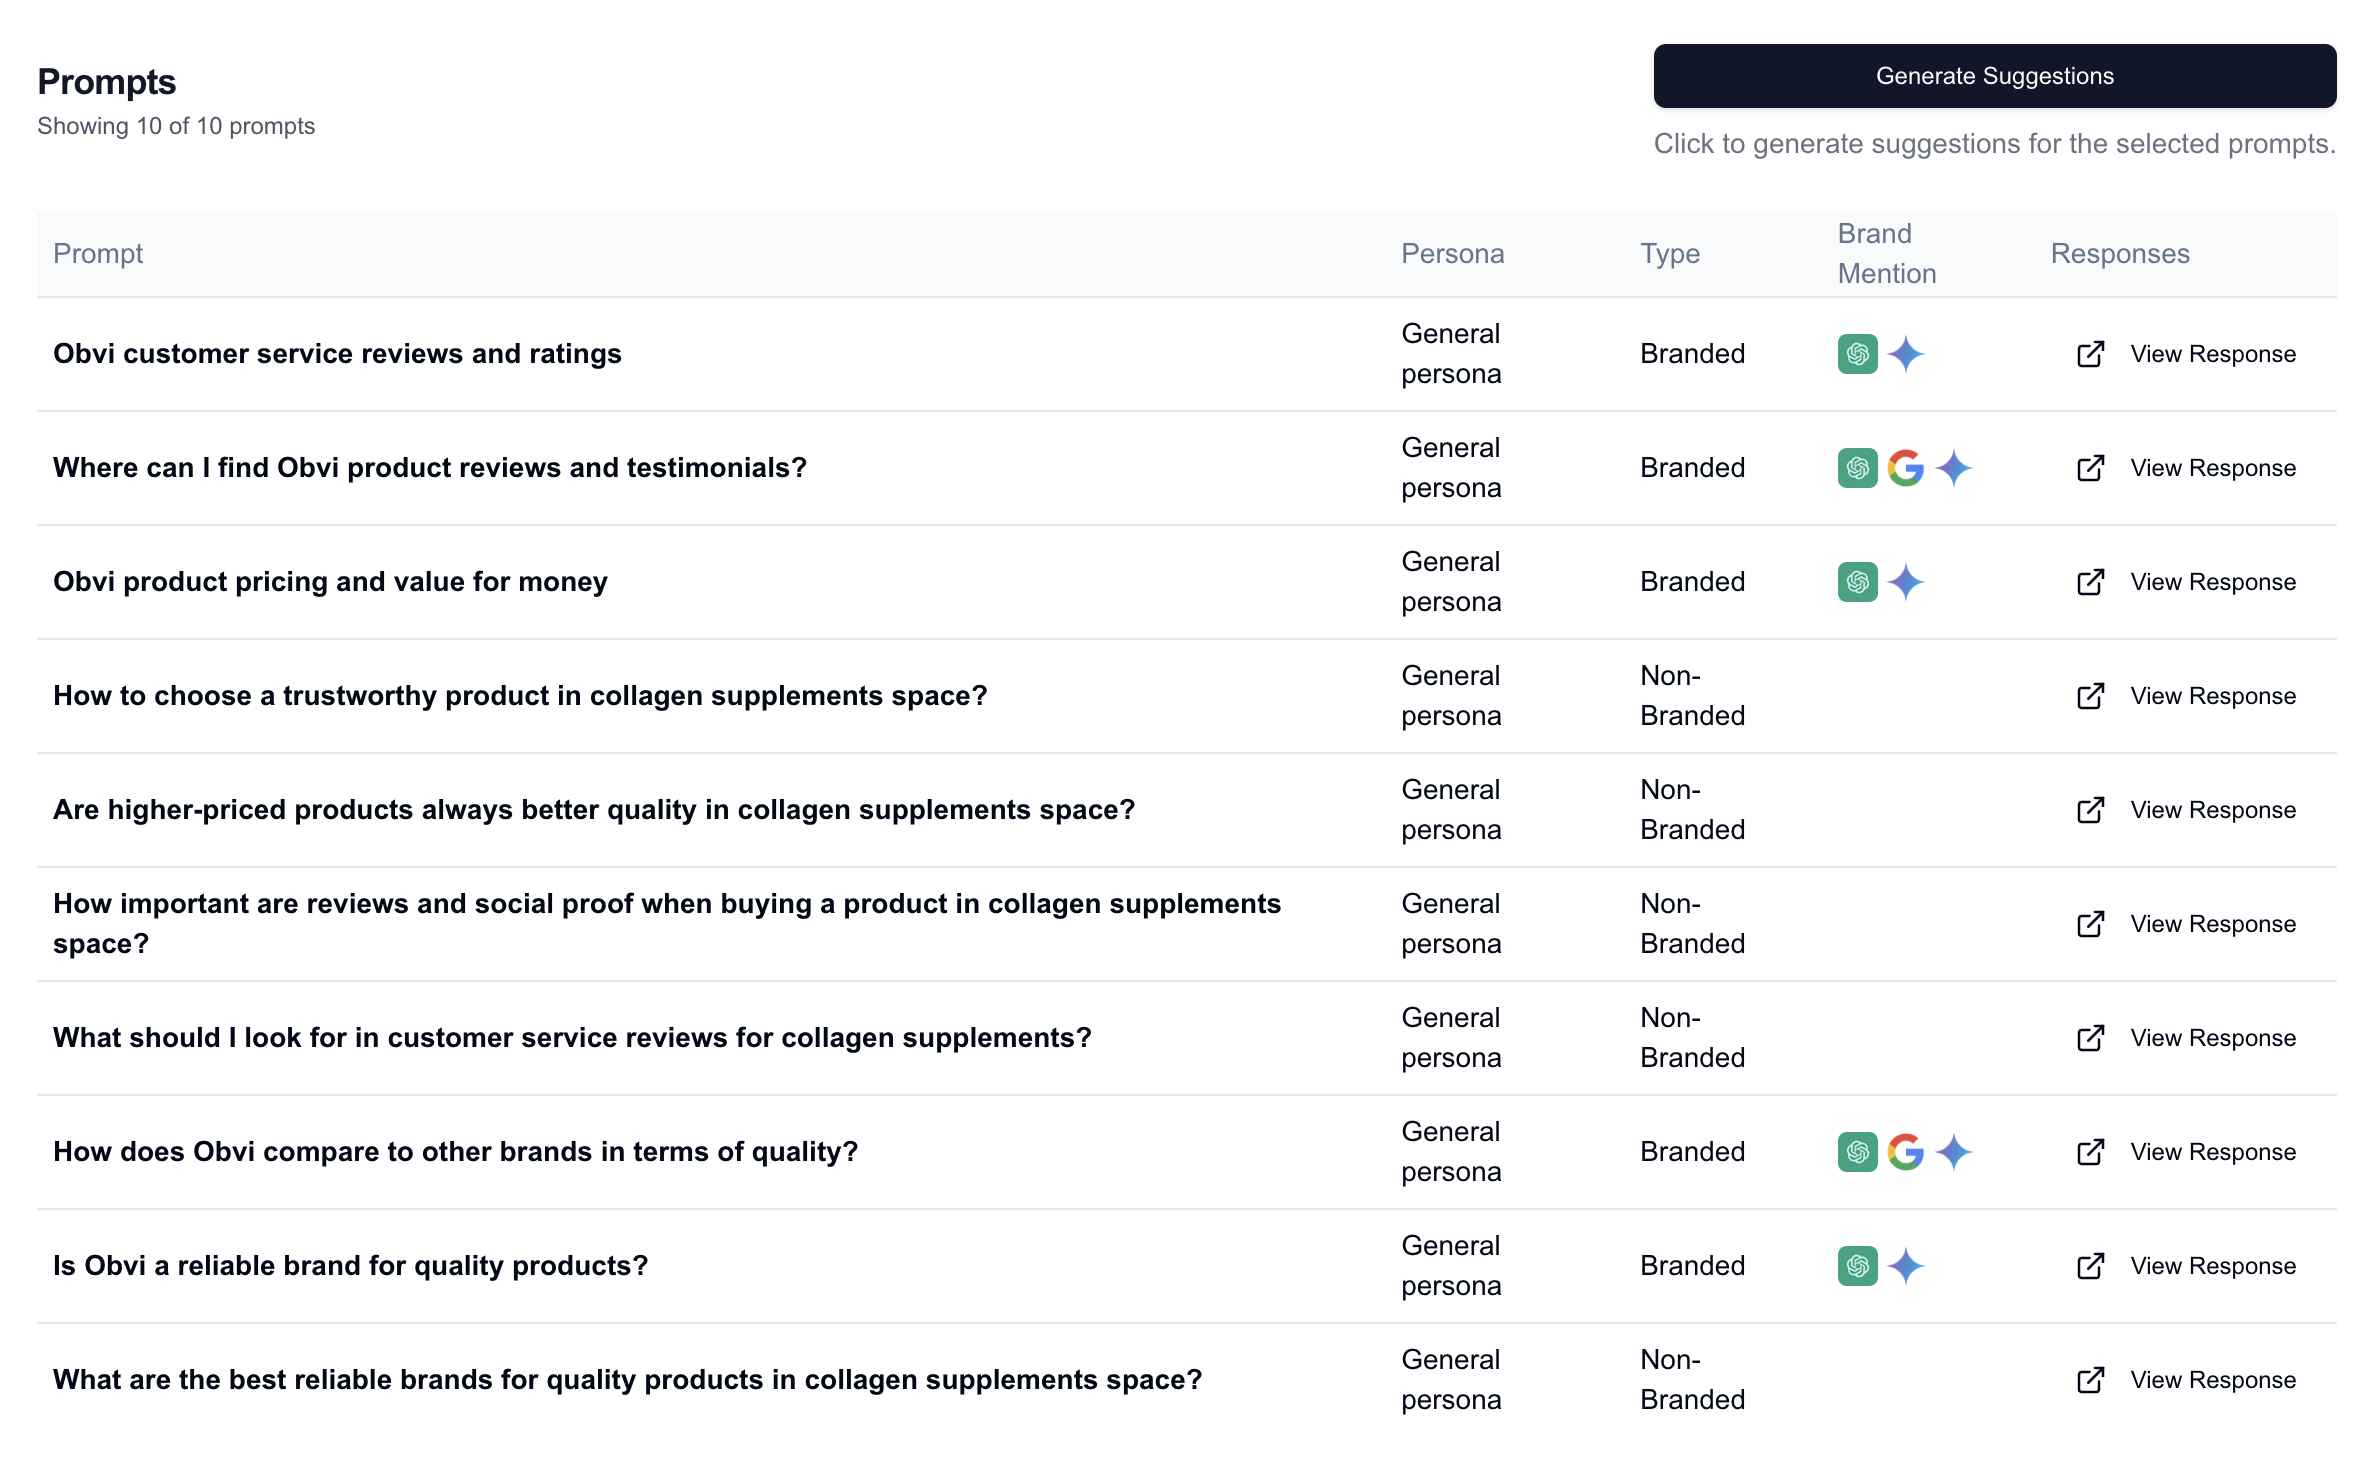
Task: Open external-link icon for 'Are higher-priced products' row
Action: (2090, 810)
